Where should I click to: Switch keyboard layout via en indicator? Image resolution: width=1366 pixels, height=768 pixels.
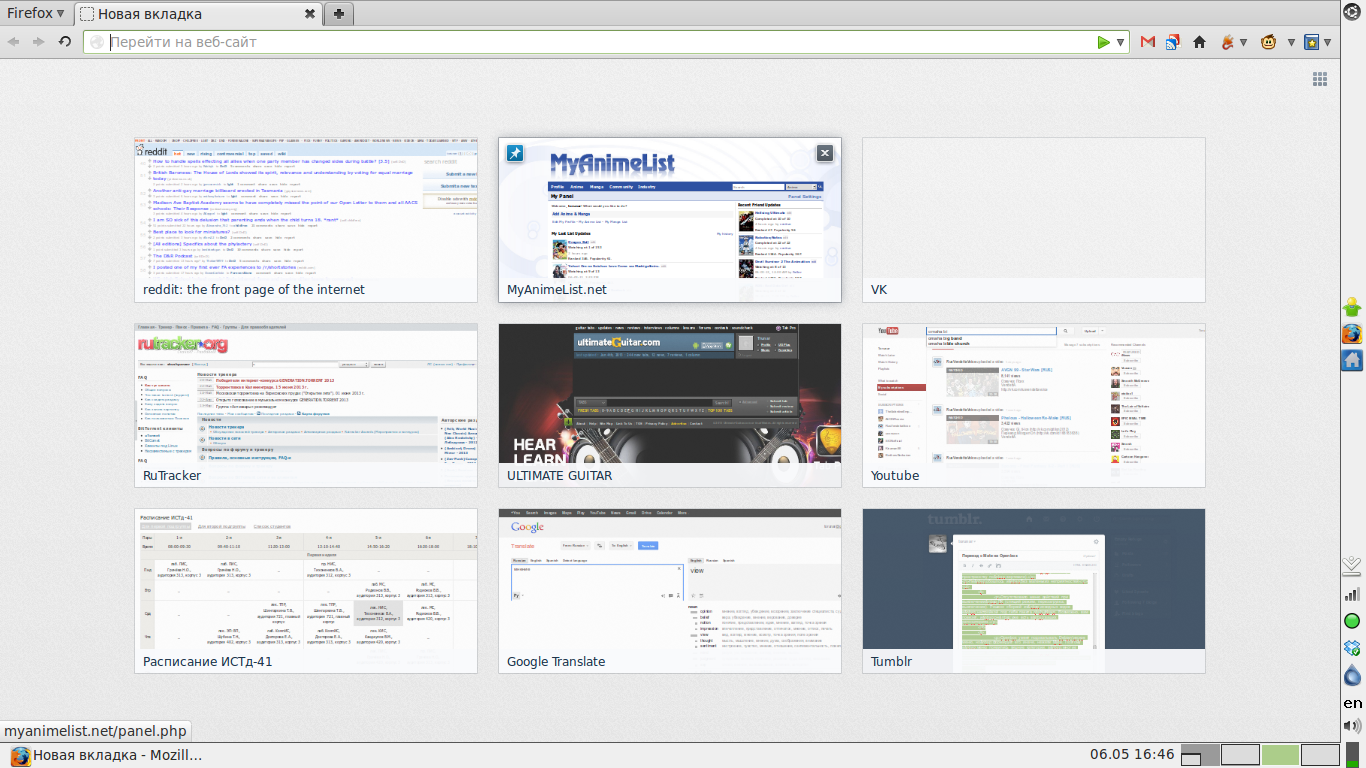point(1352,702)
